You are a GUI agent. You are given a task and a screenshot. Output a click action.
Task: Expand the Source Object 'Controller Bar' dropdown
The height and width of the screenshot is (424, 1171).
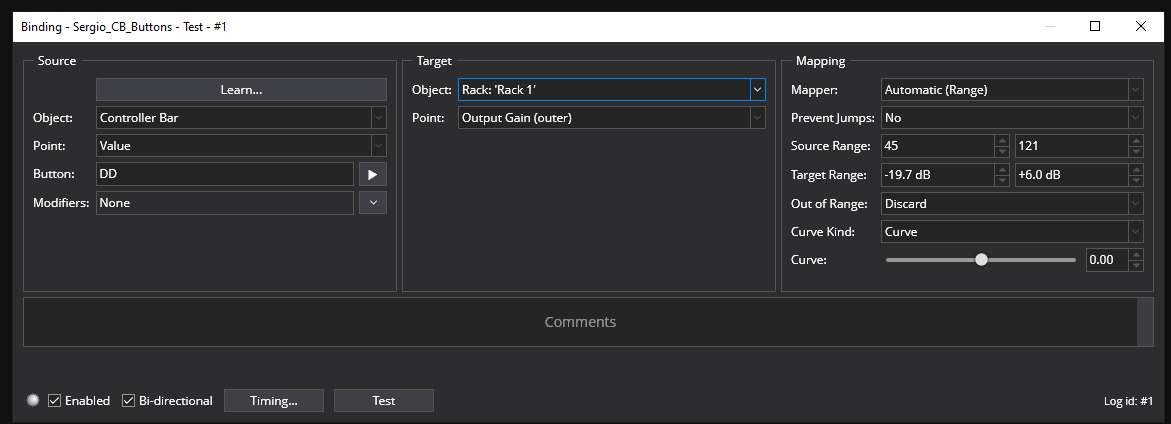click(x=378, y=117)
